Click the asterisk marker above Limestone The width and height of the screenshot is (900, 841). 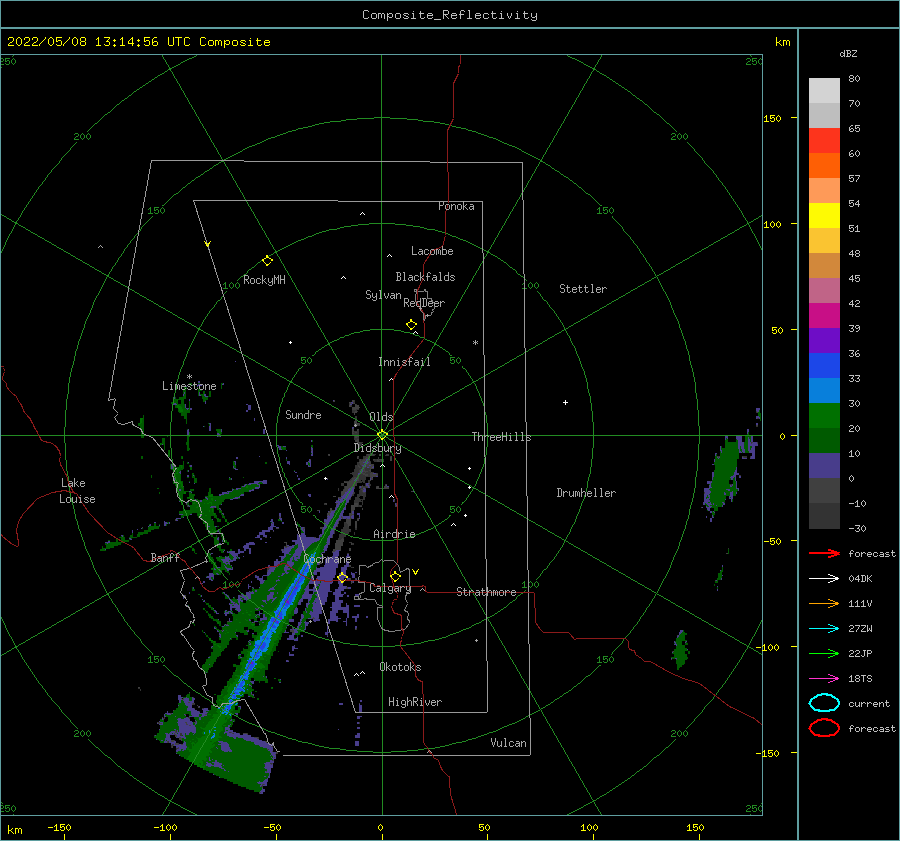[189, 377]
